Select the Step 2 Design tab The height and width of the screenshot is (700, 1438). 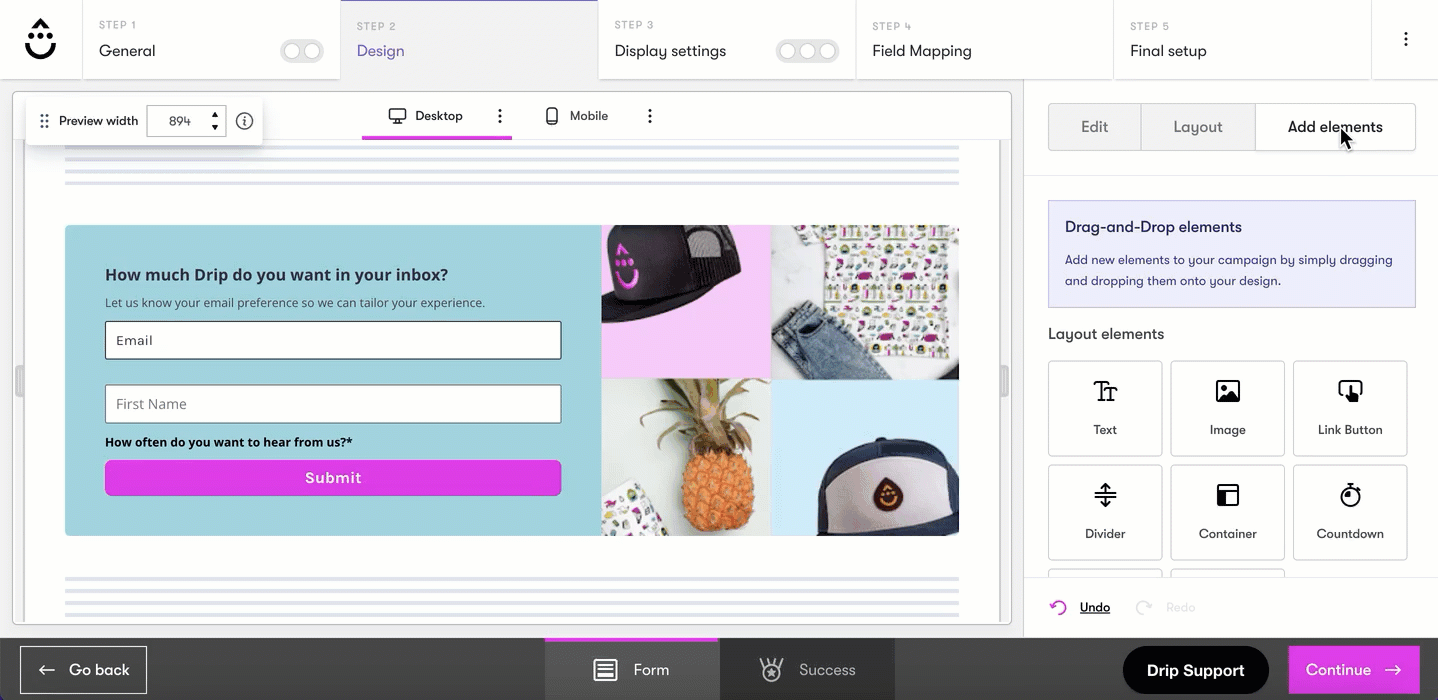(x=469, y=39)
